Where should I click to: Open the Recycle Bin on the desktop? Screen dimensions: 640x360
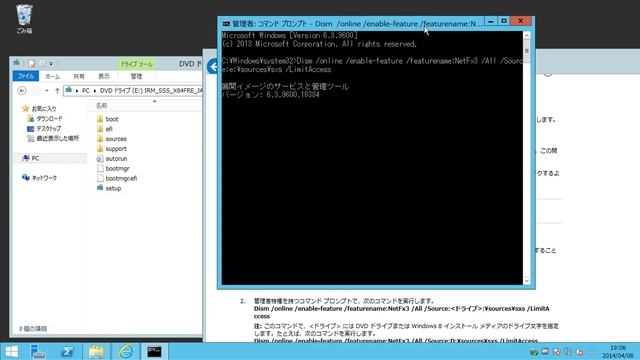[24, 19]
